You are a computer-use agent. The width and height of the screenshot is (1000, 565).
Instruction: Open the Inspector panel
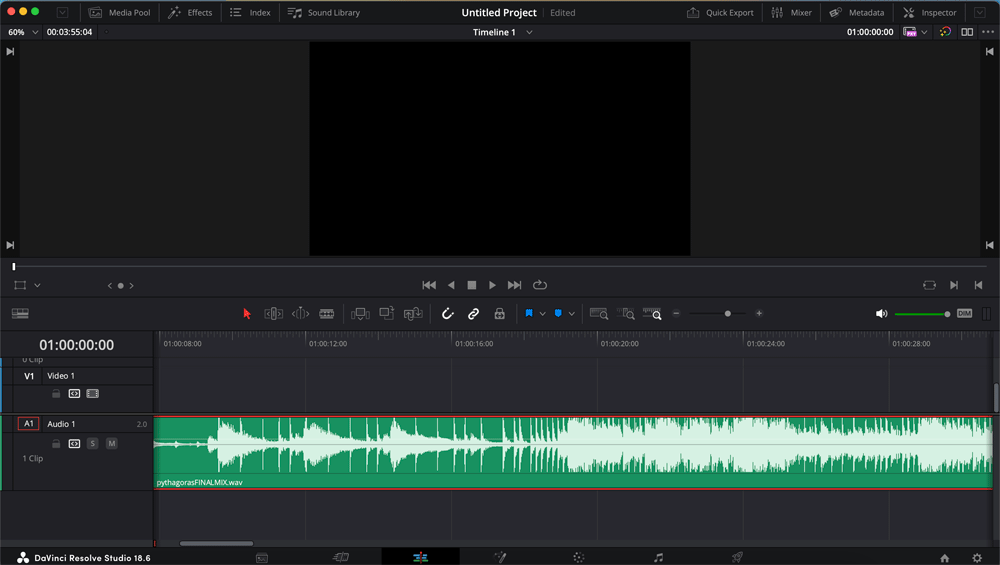pyautogui.click(x=929, y=13)
